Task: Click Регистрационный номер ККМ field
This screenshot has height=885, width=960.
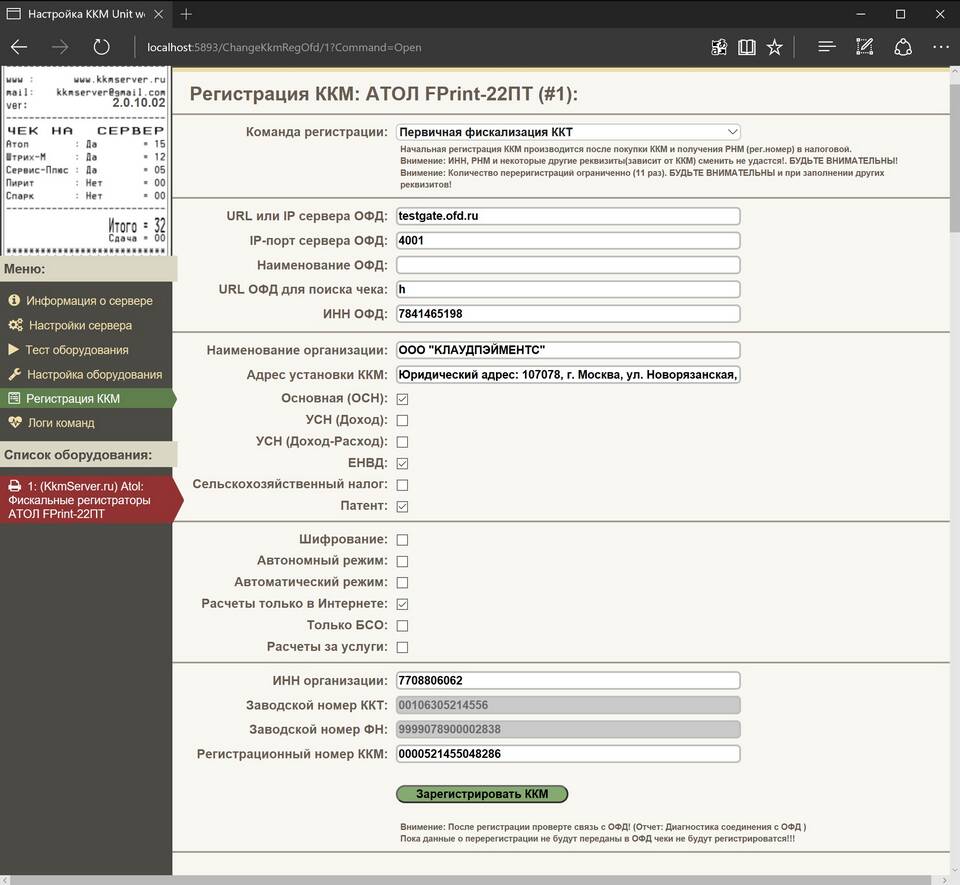Action: 568,754
